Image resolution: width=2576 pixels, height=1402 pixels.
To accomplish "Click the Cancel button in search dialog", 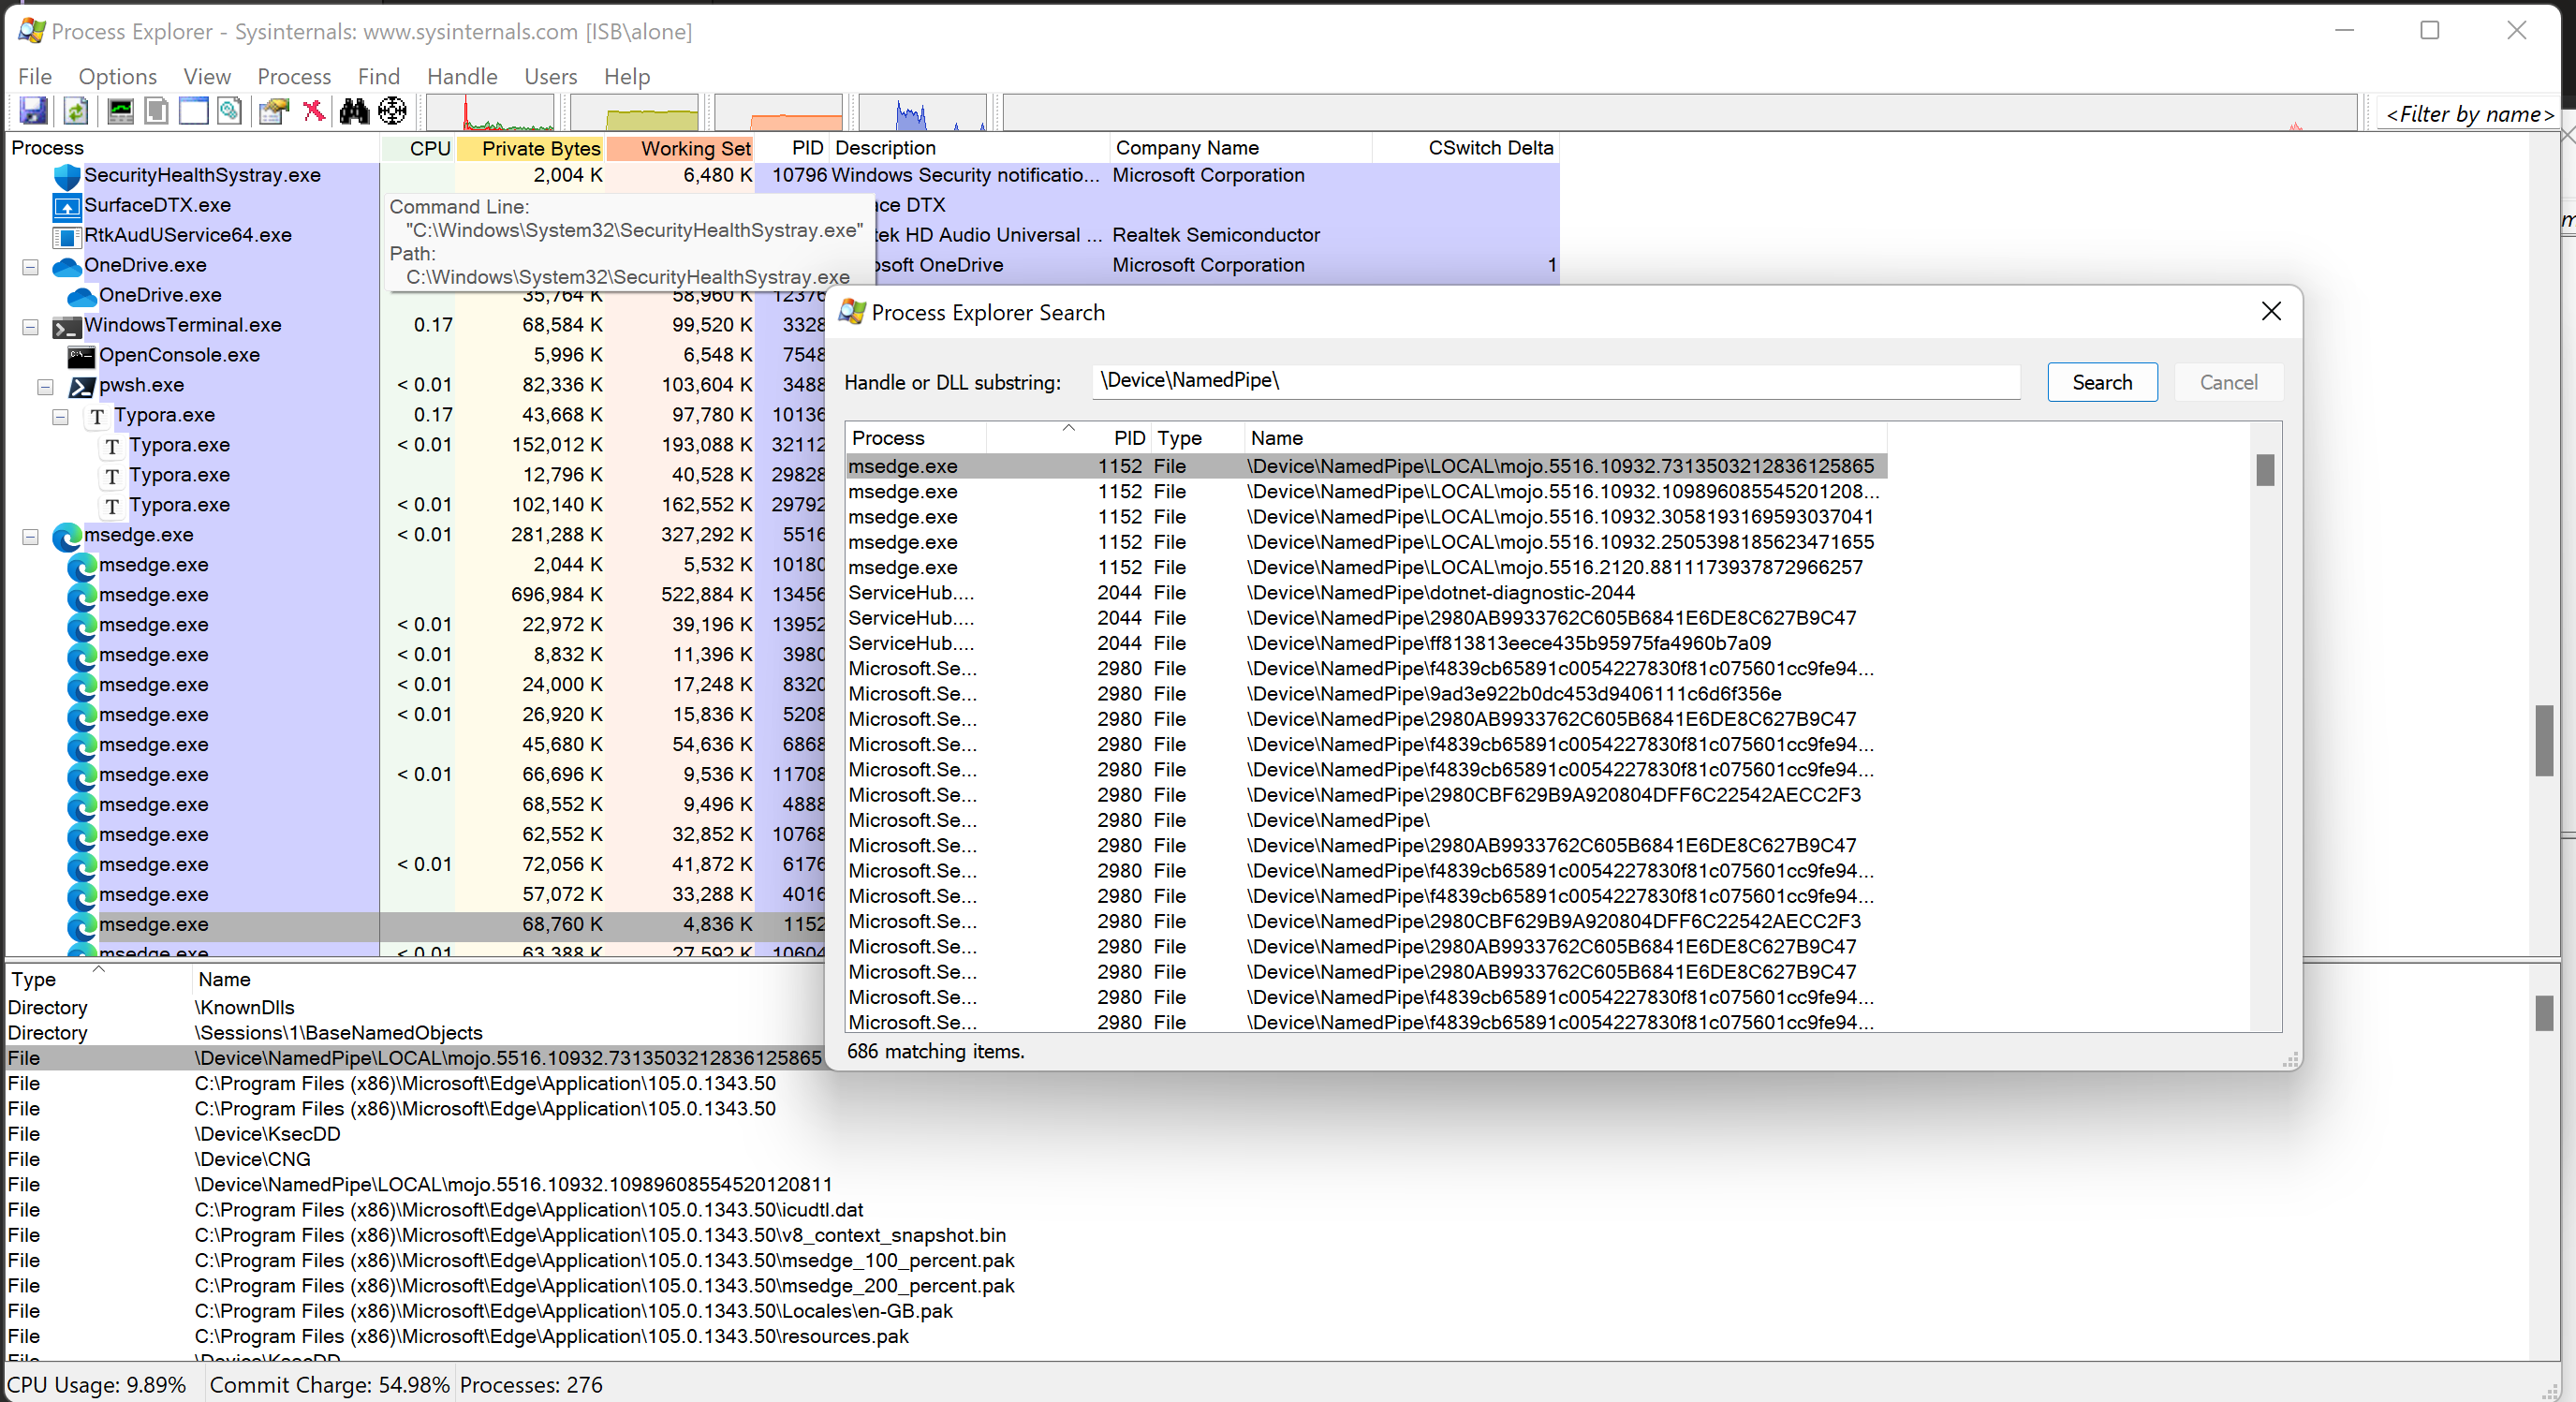I will coord(2228,382).
